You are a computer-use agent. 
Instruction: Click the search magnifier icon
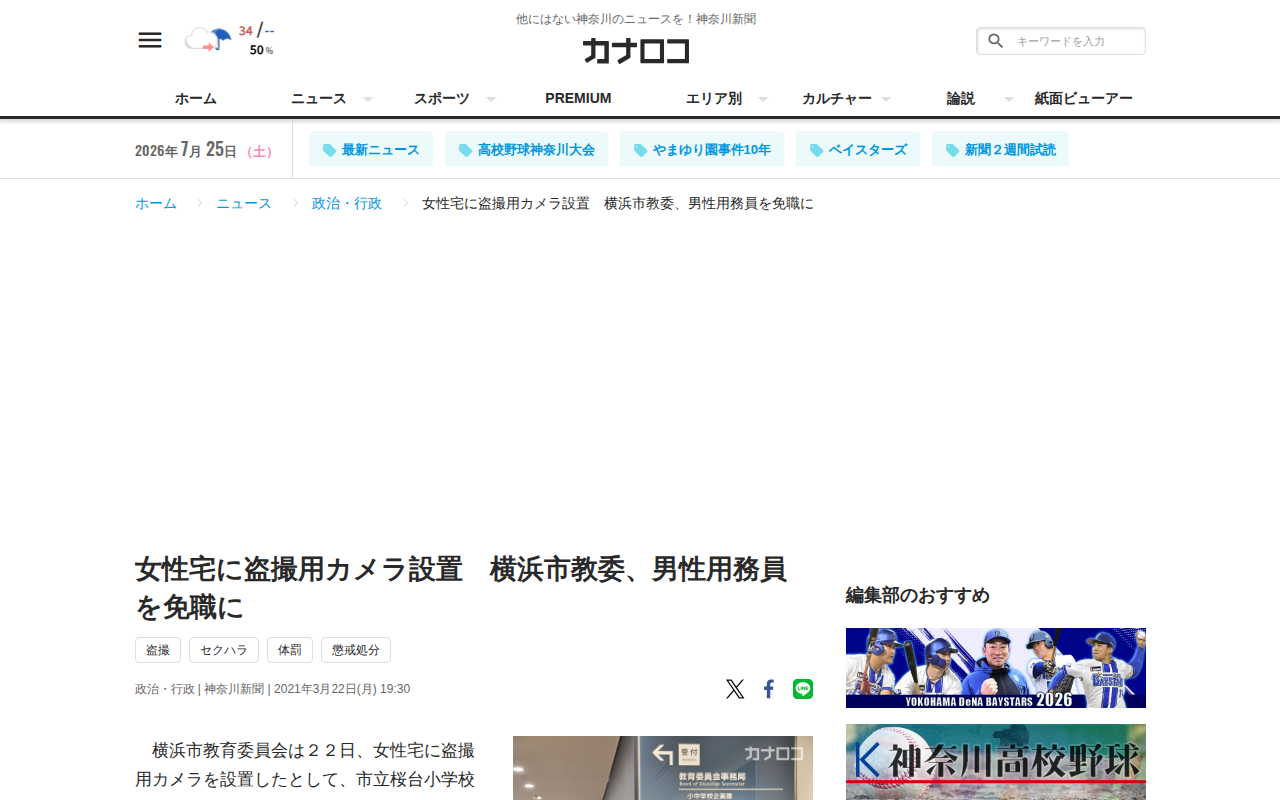pos(995,41)
